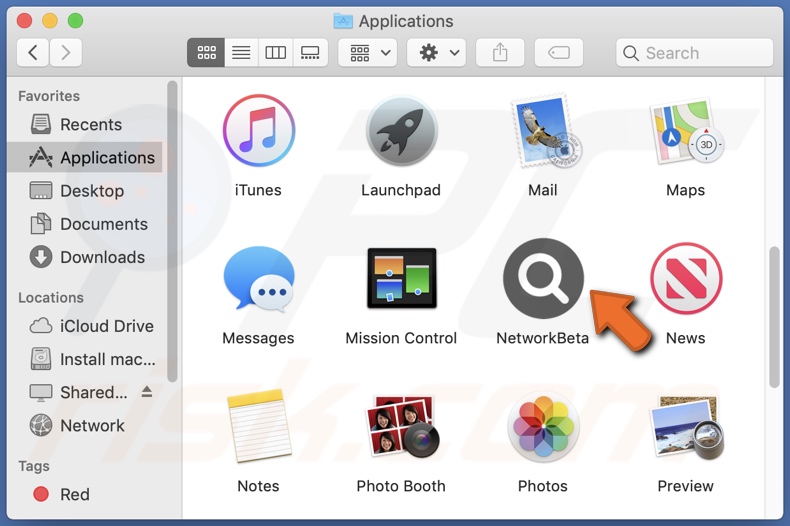790x526 pixels.
Task: Open iCloud Drive in the sidebar
Action: pyautogui.click(x=85, y=326)
